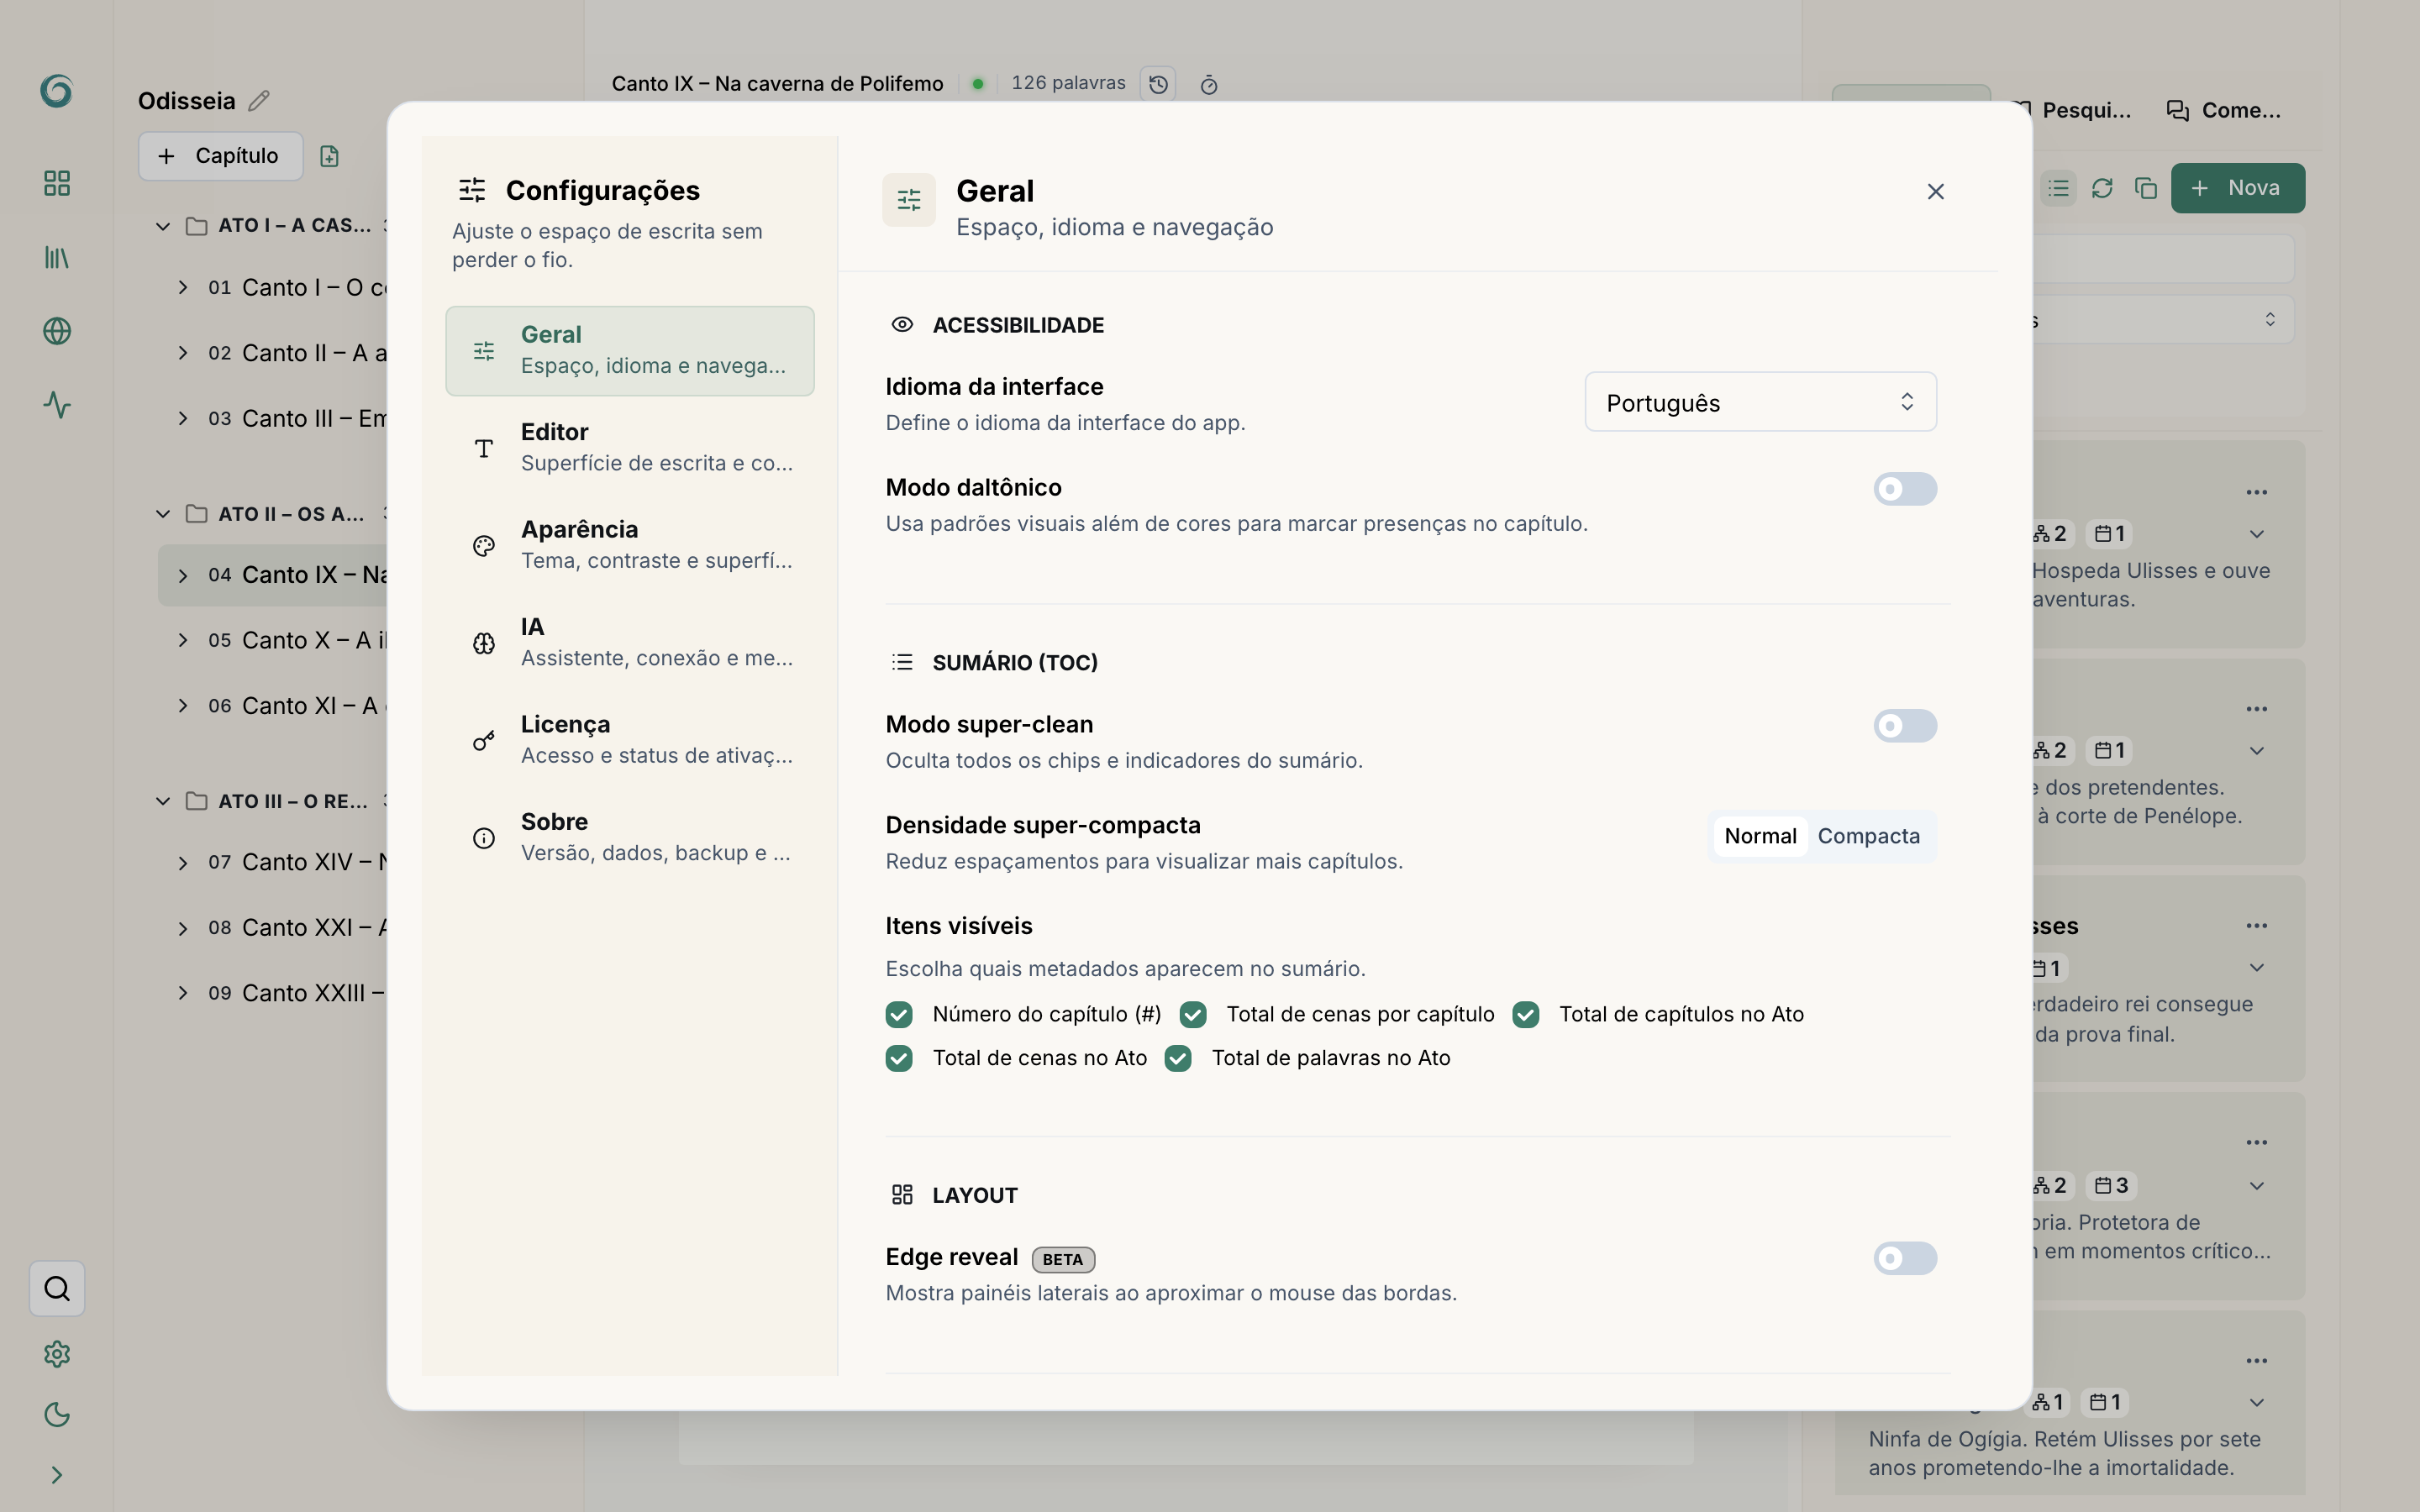
Task: Toggle the Modo daltônico switch
Action: [1905, 489]
